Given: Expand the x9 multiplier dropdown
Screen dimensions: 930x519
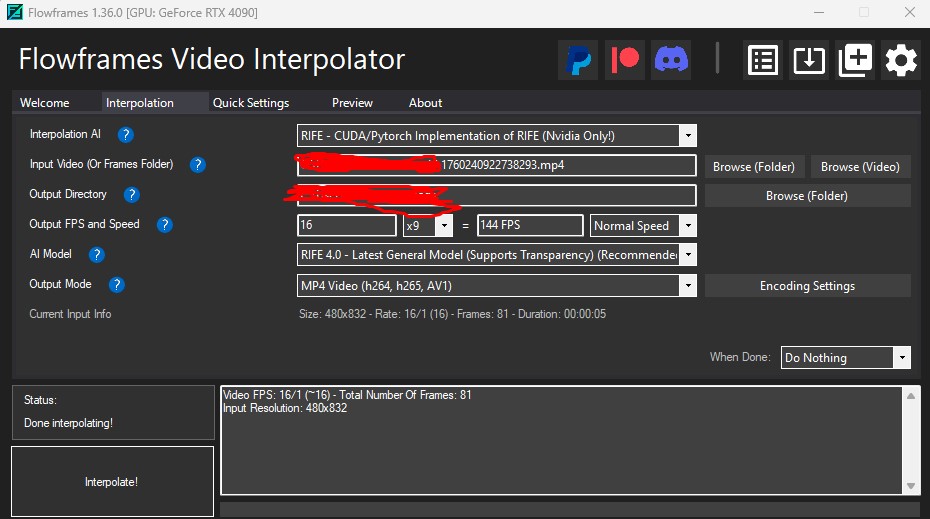Looking at the screenshot, I should click(x=444, y=225).
